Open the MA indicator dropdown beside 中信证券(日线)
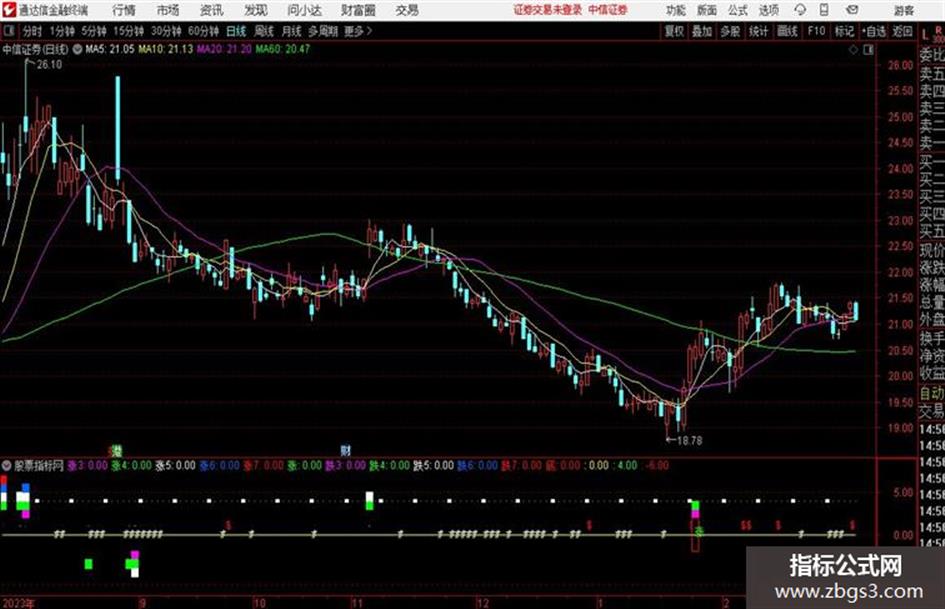The image size is (945, 609). pyautogui.click(x=77, y=49)
